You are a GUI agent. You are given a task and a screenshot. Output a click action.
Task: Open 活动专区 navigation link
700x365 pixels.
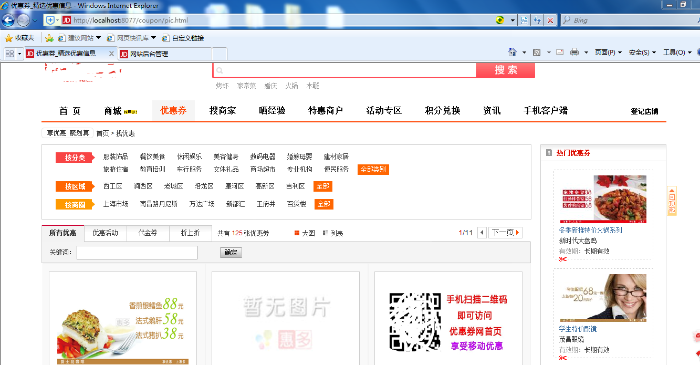pyautogui.click(x=384, y=111)
